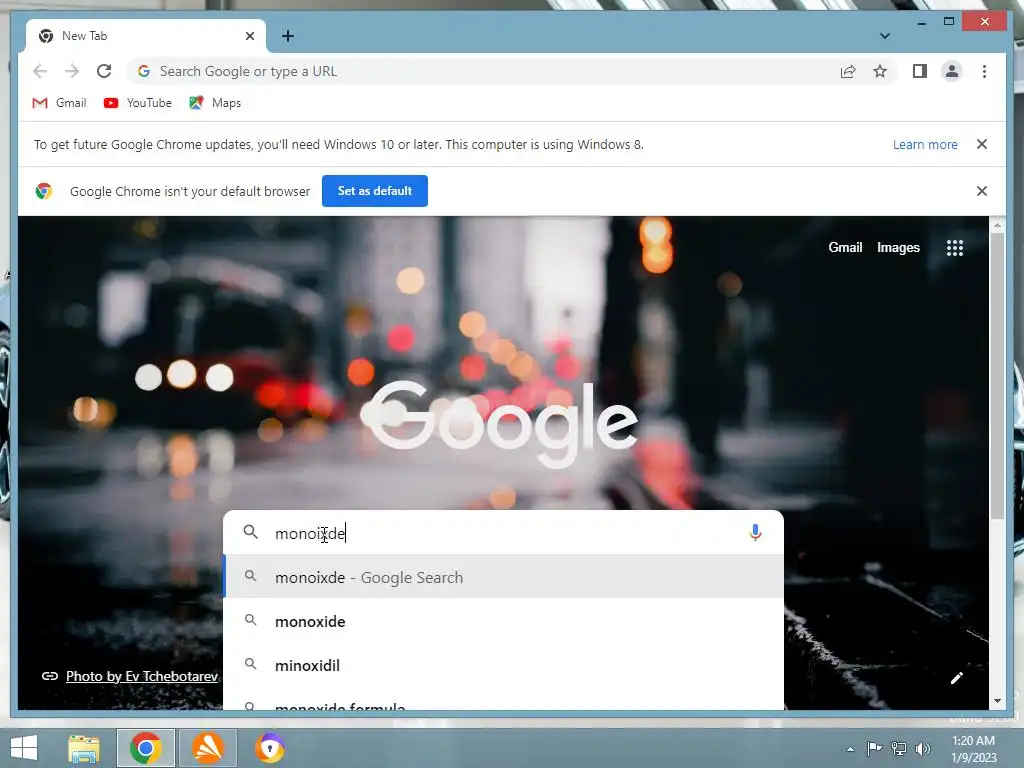The image size is (1024, 768).
Task: Open the purple keyhole taskbar app icon
Action: pyautogui.click(x=270, y=748)
